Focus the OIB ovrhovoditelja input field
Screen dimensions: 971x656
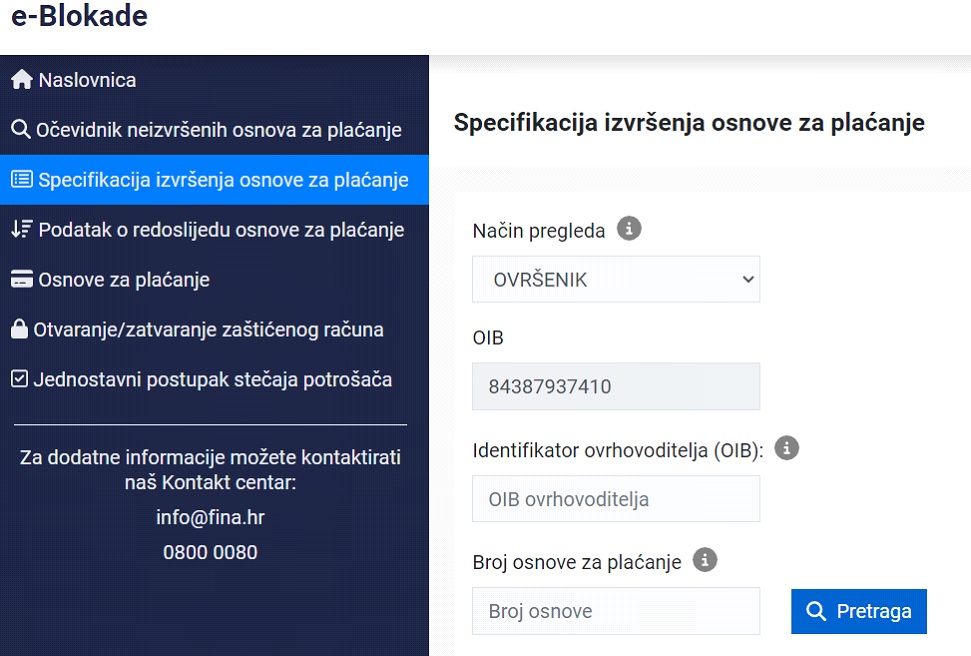[x=616, y=499]
